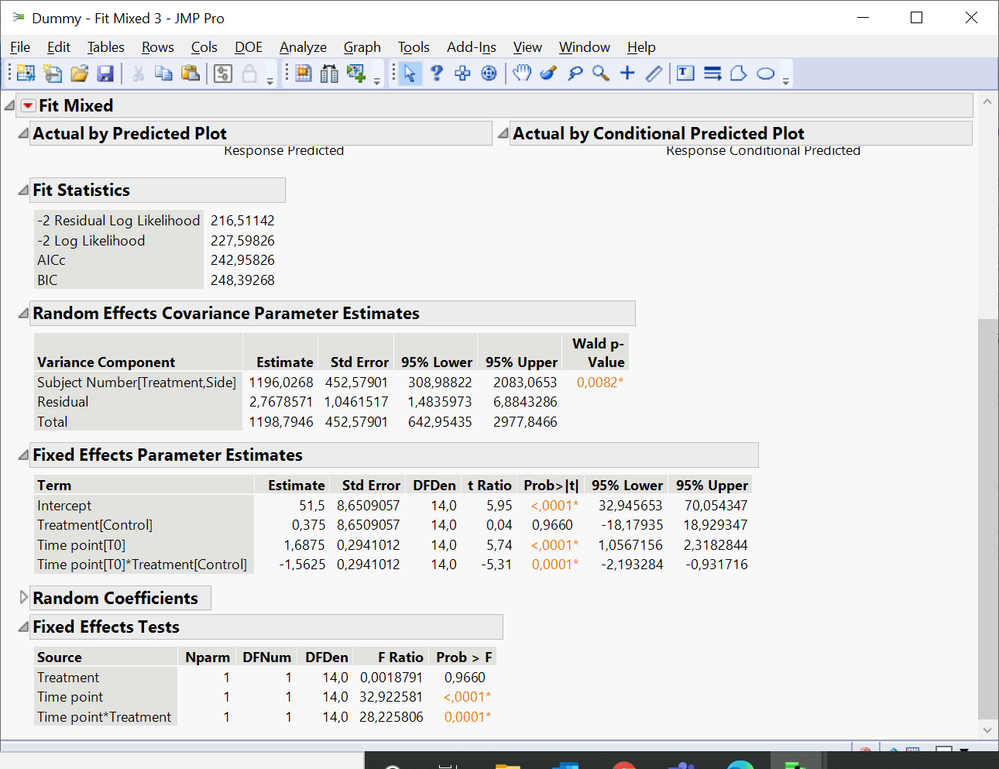Open the Edit menu

pos(58,47)
